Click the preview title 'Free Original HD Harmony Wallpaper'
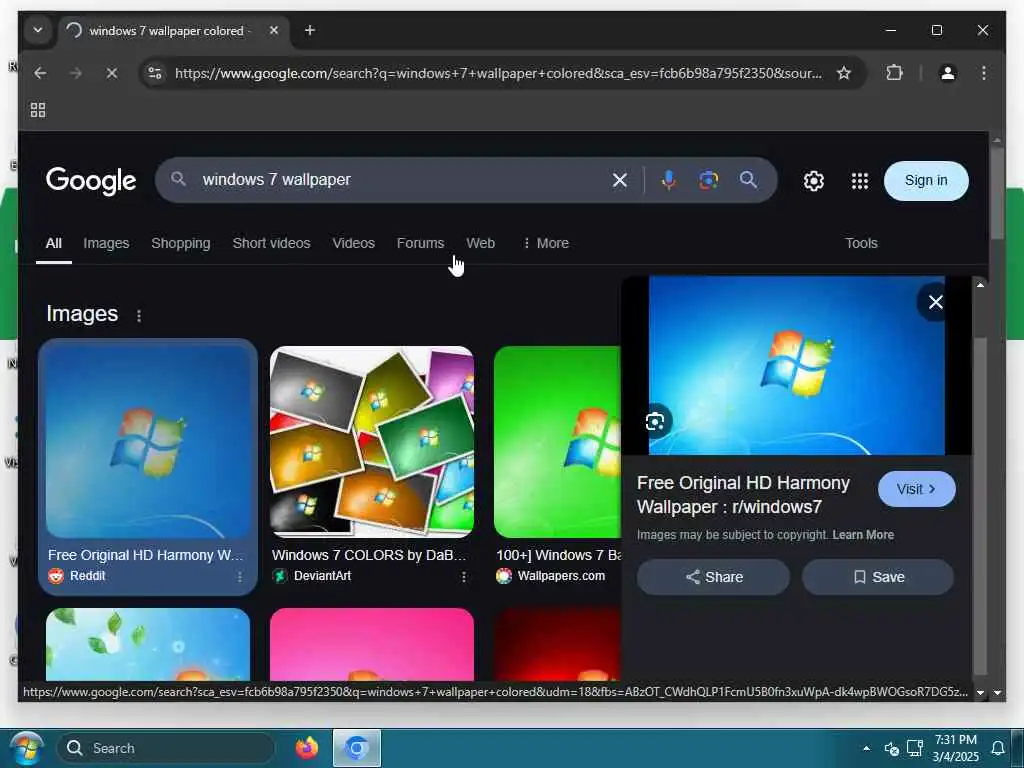1024x768 pixels. (x=743, y=495)
